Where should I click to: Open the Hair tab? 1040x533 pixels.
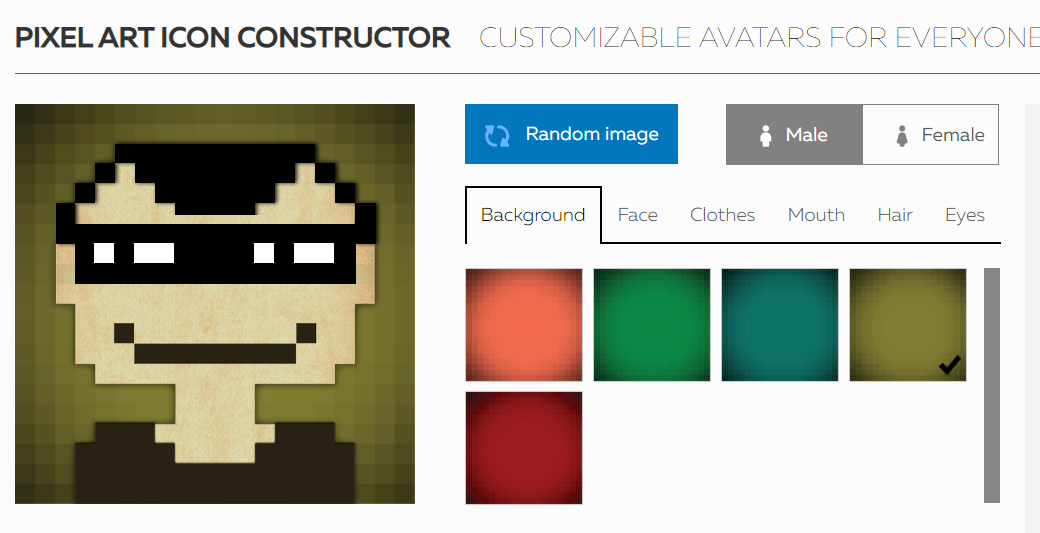coord(895,215)
